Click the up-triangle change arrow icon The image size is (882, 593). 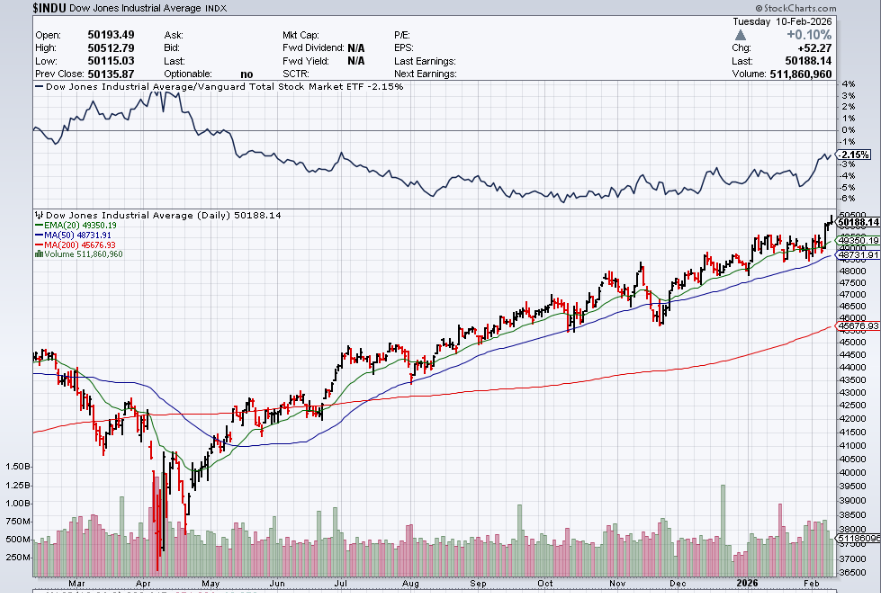tap(740, 35)
